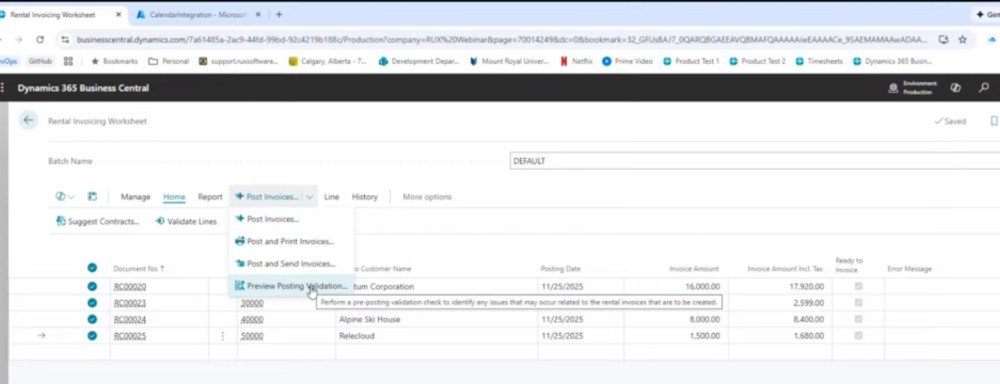Viewport: 1000px width, 384px height.
Task: Click the Error Message column header
Action: pos(909,269)
